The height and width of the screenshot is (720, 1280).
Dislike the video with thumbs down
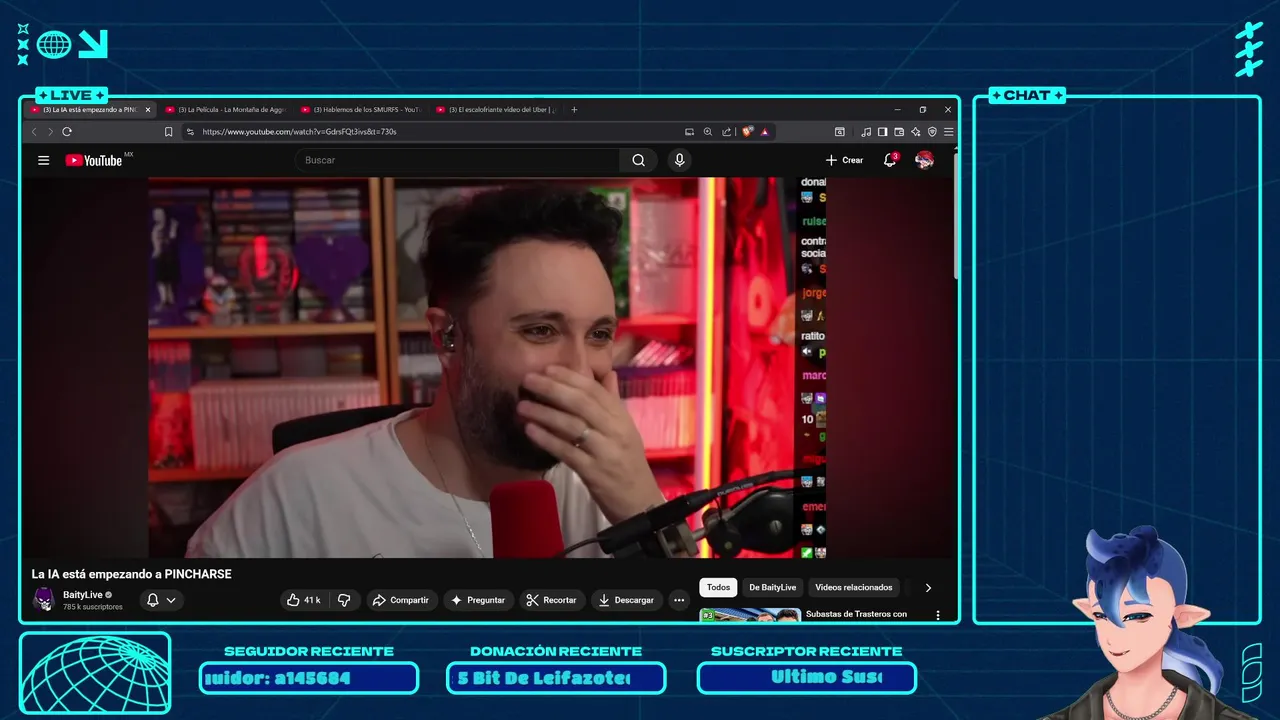pyautogui.click(x=344, y=600)
